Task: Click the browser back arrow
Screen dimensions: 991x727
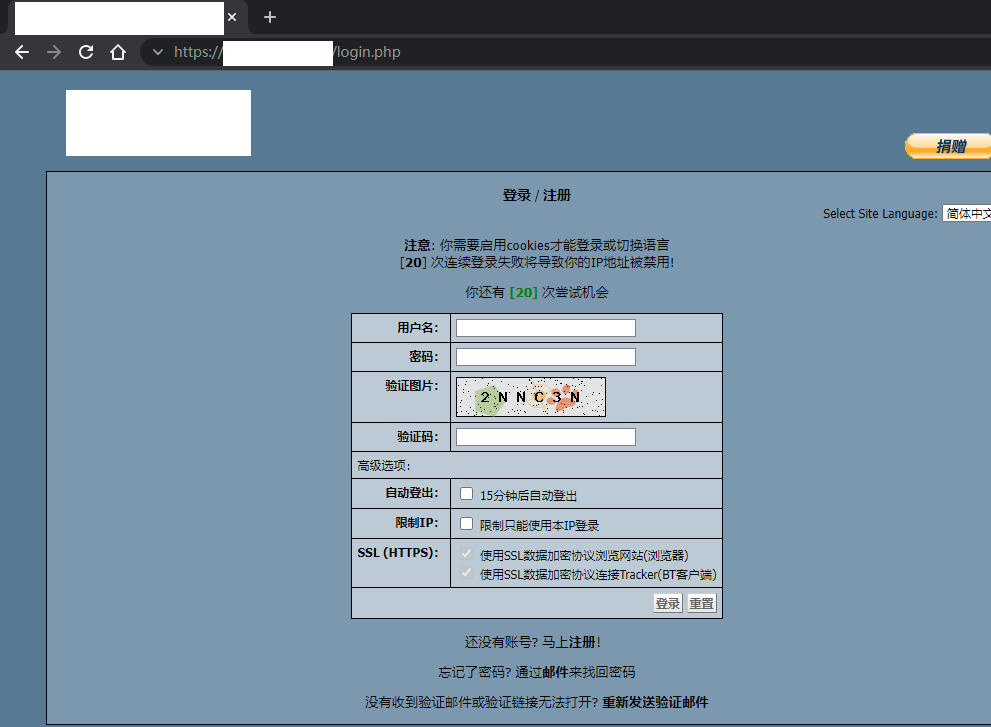Action: pyautogui.click(x=22, y=52)
